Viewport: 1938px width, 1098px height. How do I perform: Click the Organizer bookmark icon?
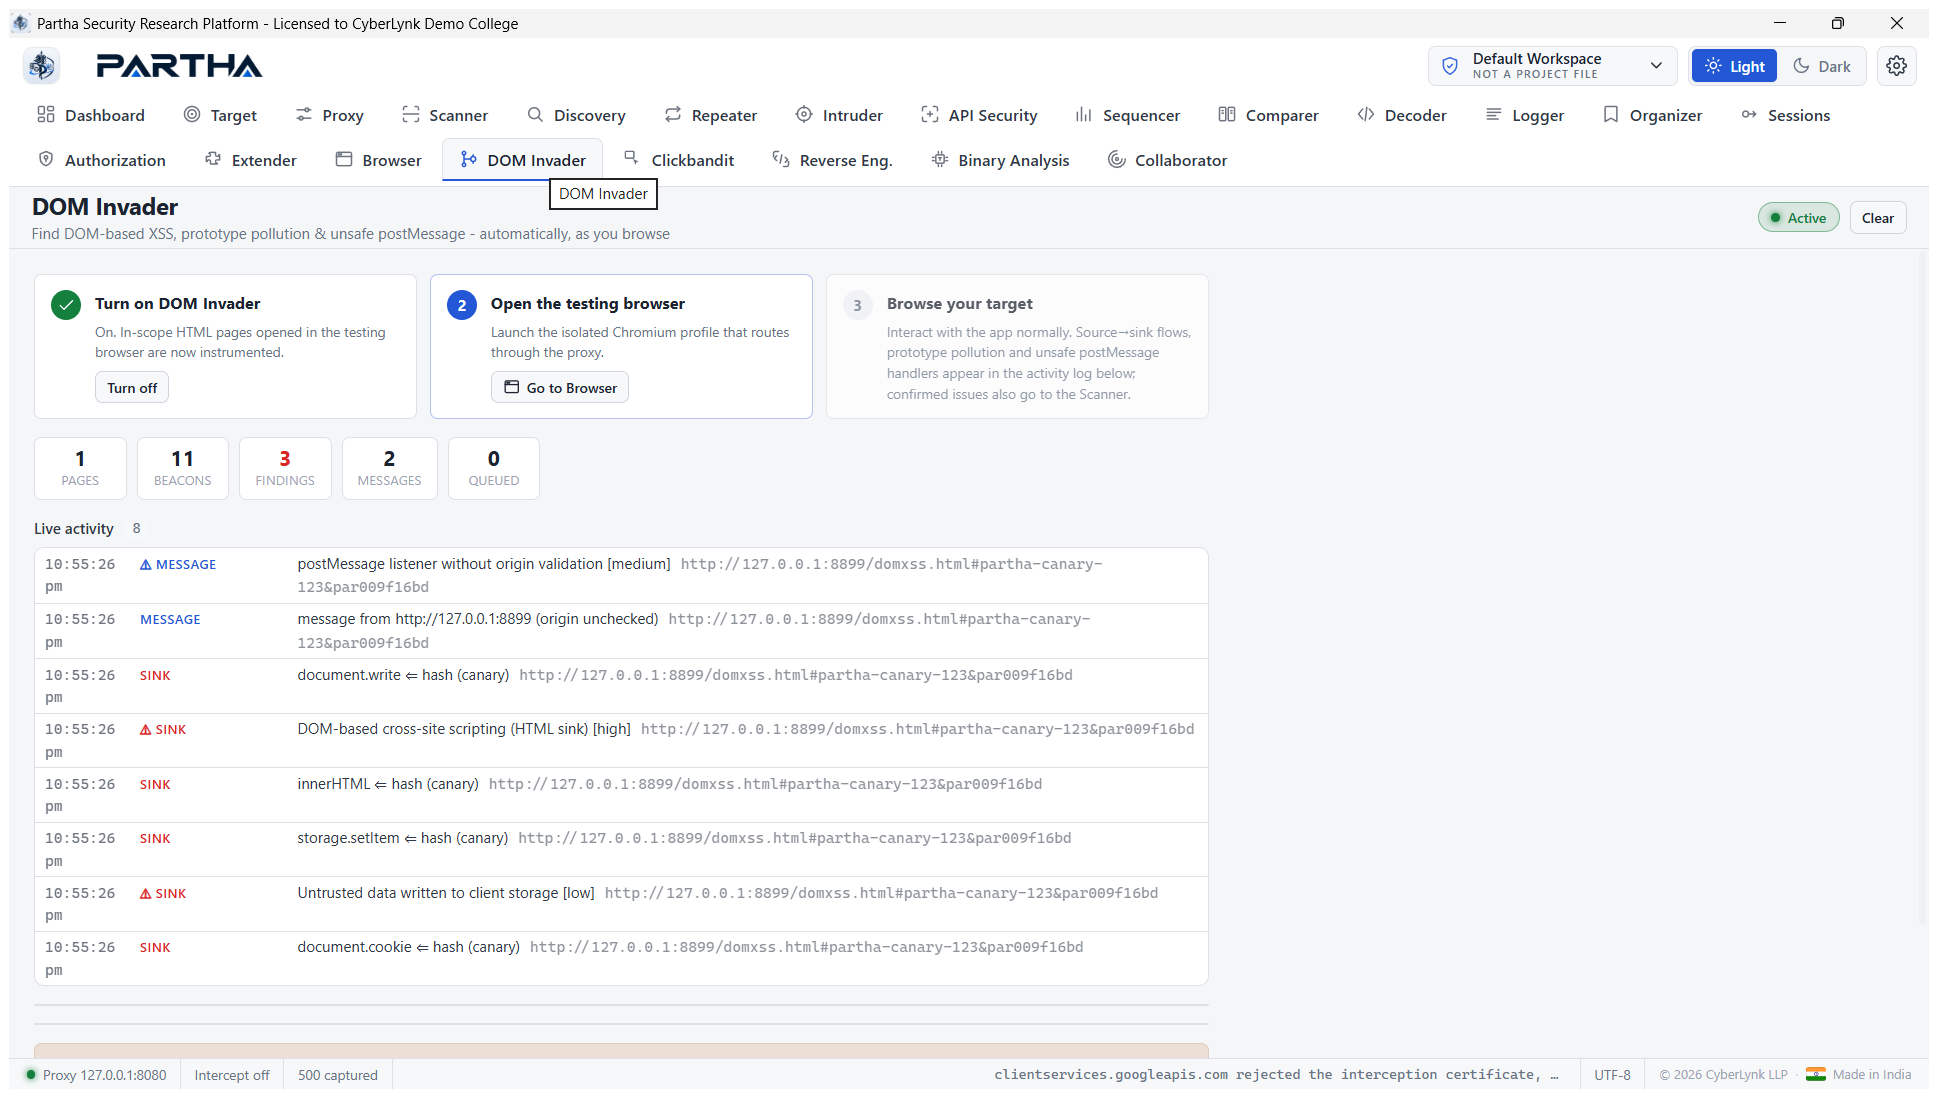[1611, 115]
